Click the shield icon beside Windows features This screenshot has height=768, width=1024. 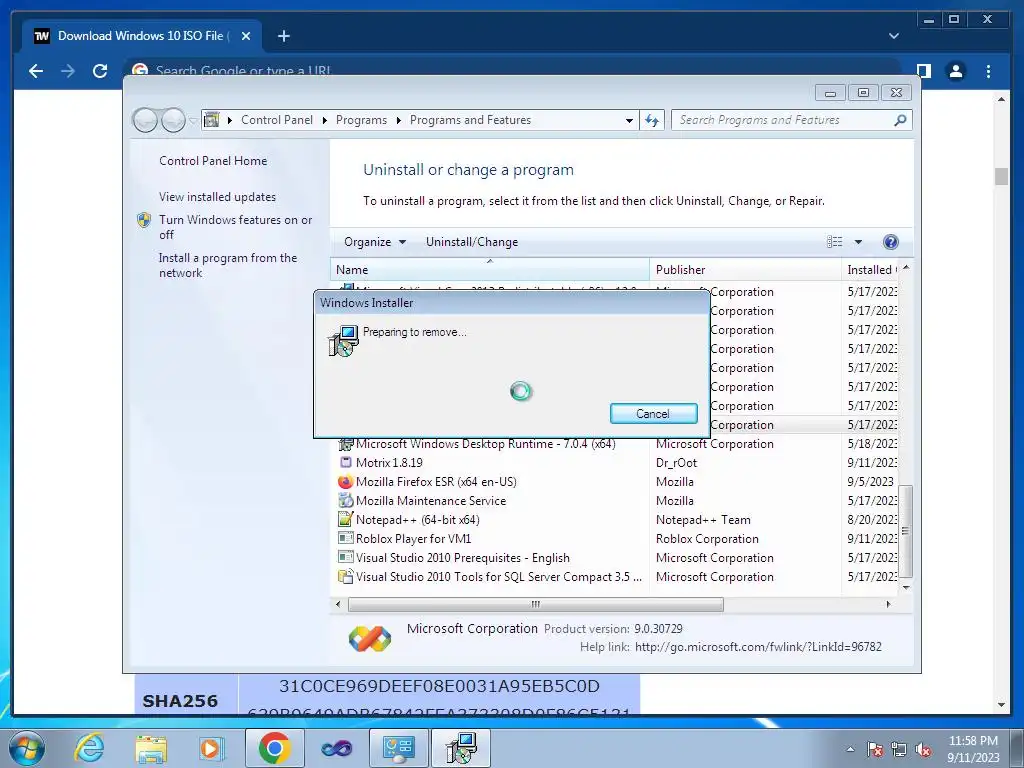pos(144,220)
